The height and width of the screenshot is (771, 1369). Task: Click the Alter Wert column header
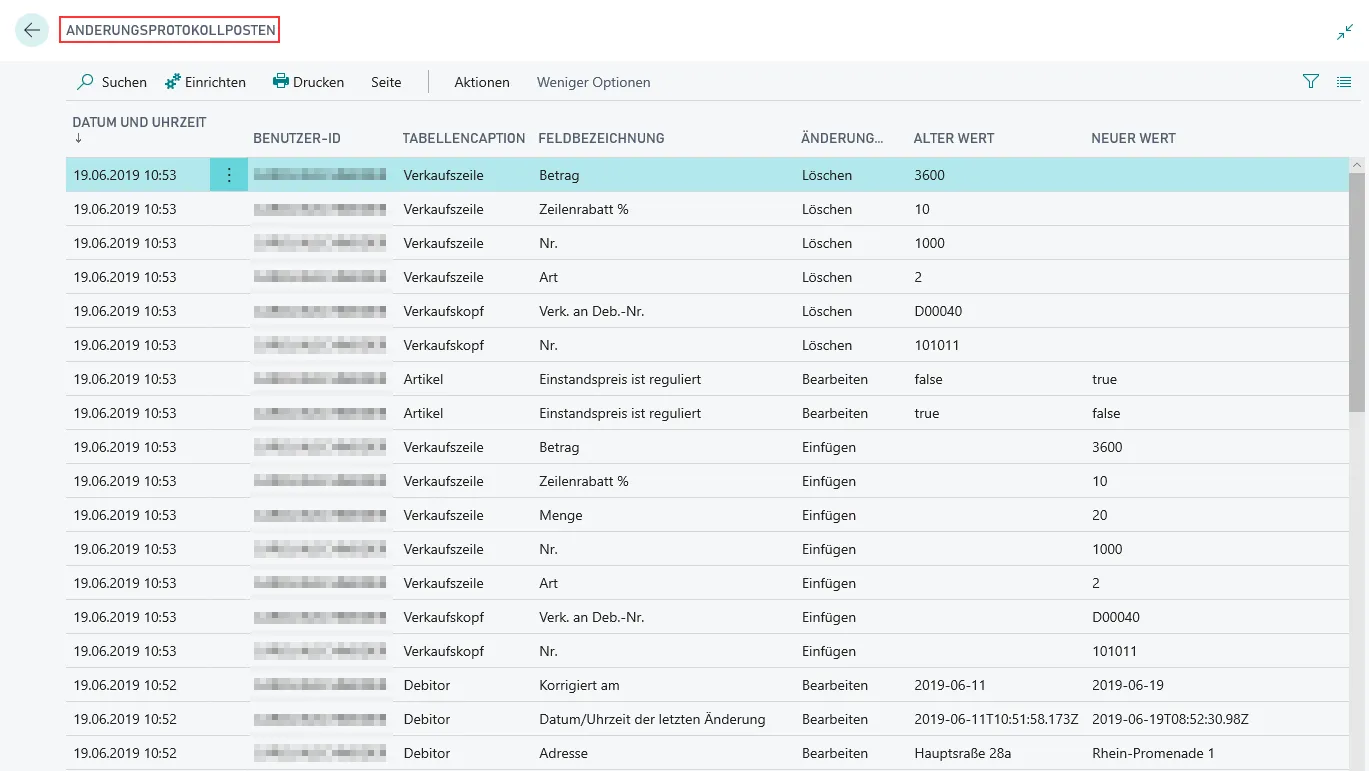click(954, 138)
